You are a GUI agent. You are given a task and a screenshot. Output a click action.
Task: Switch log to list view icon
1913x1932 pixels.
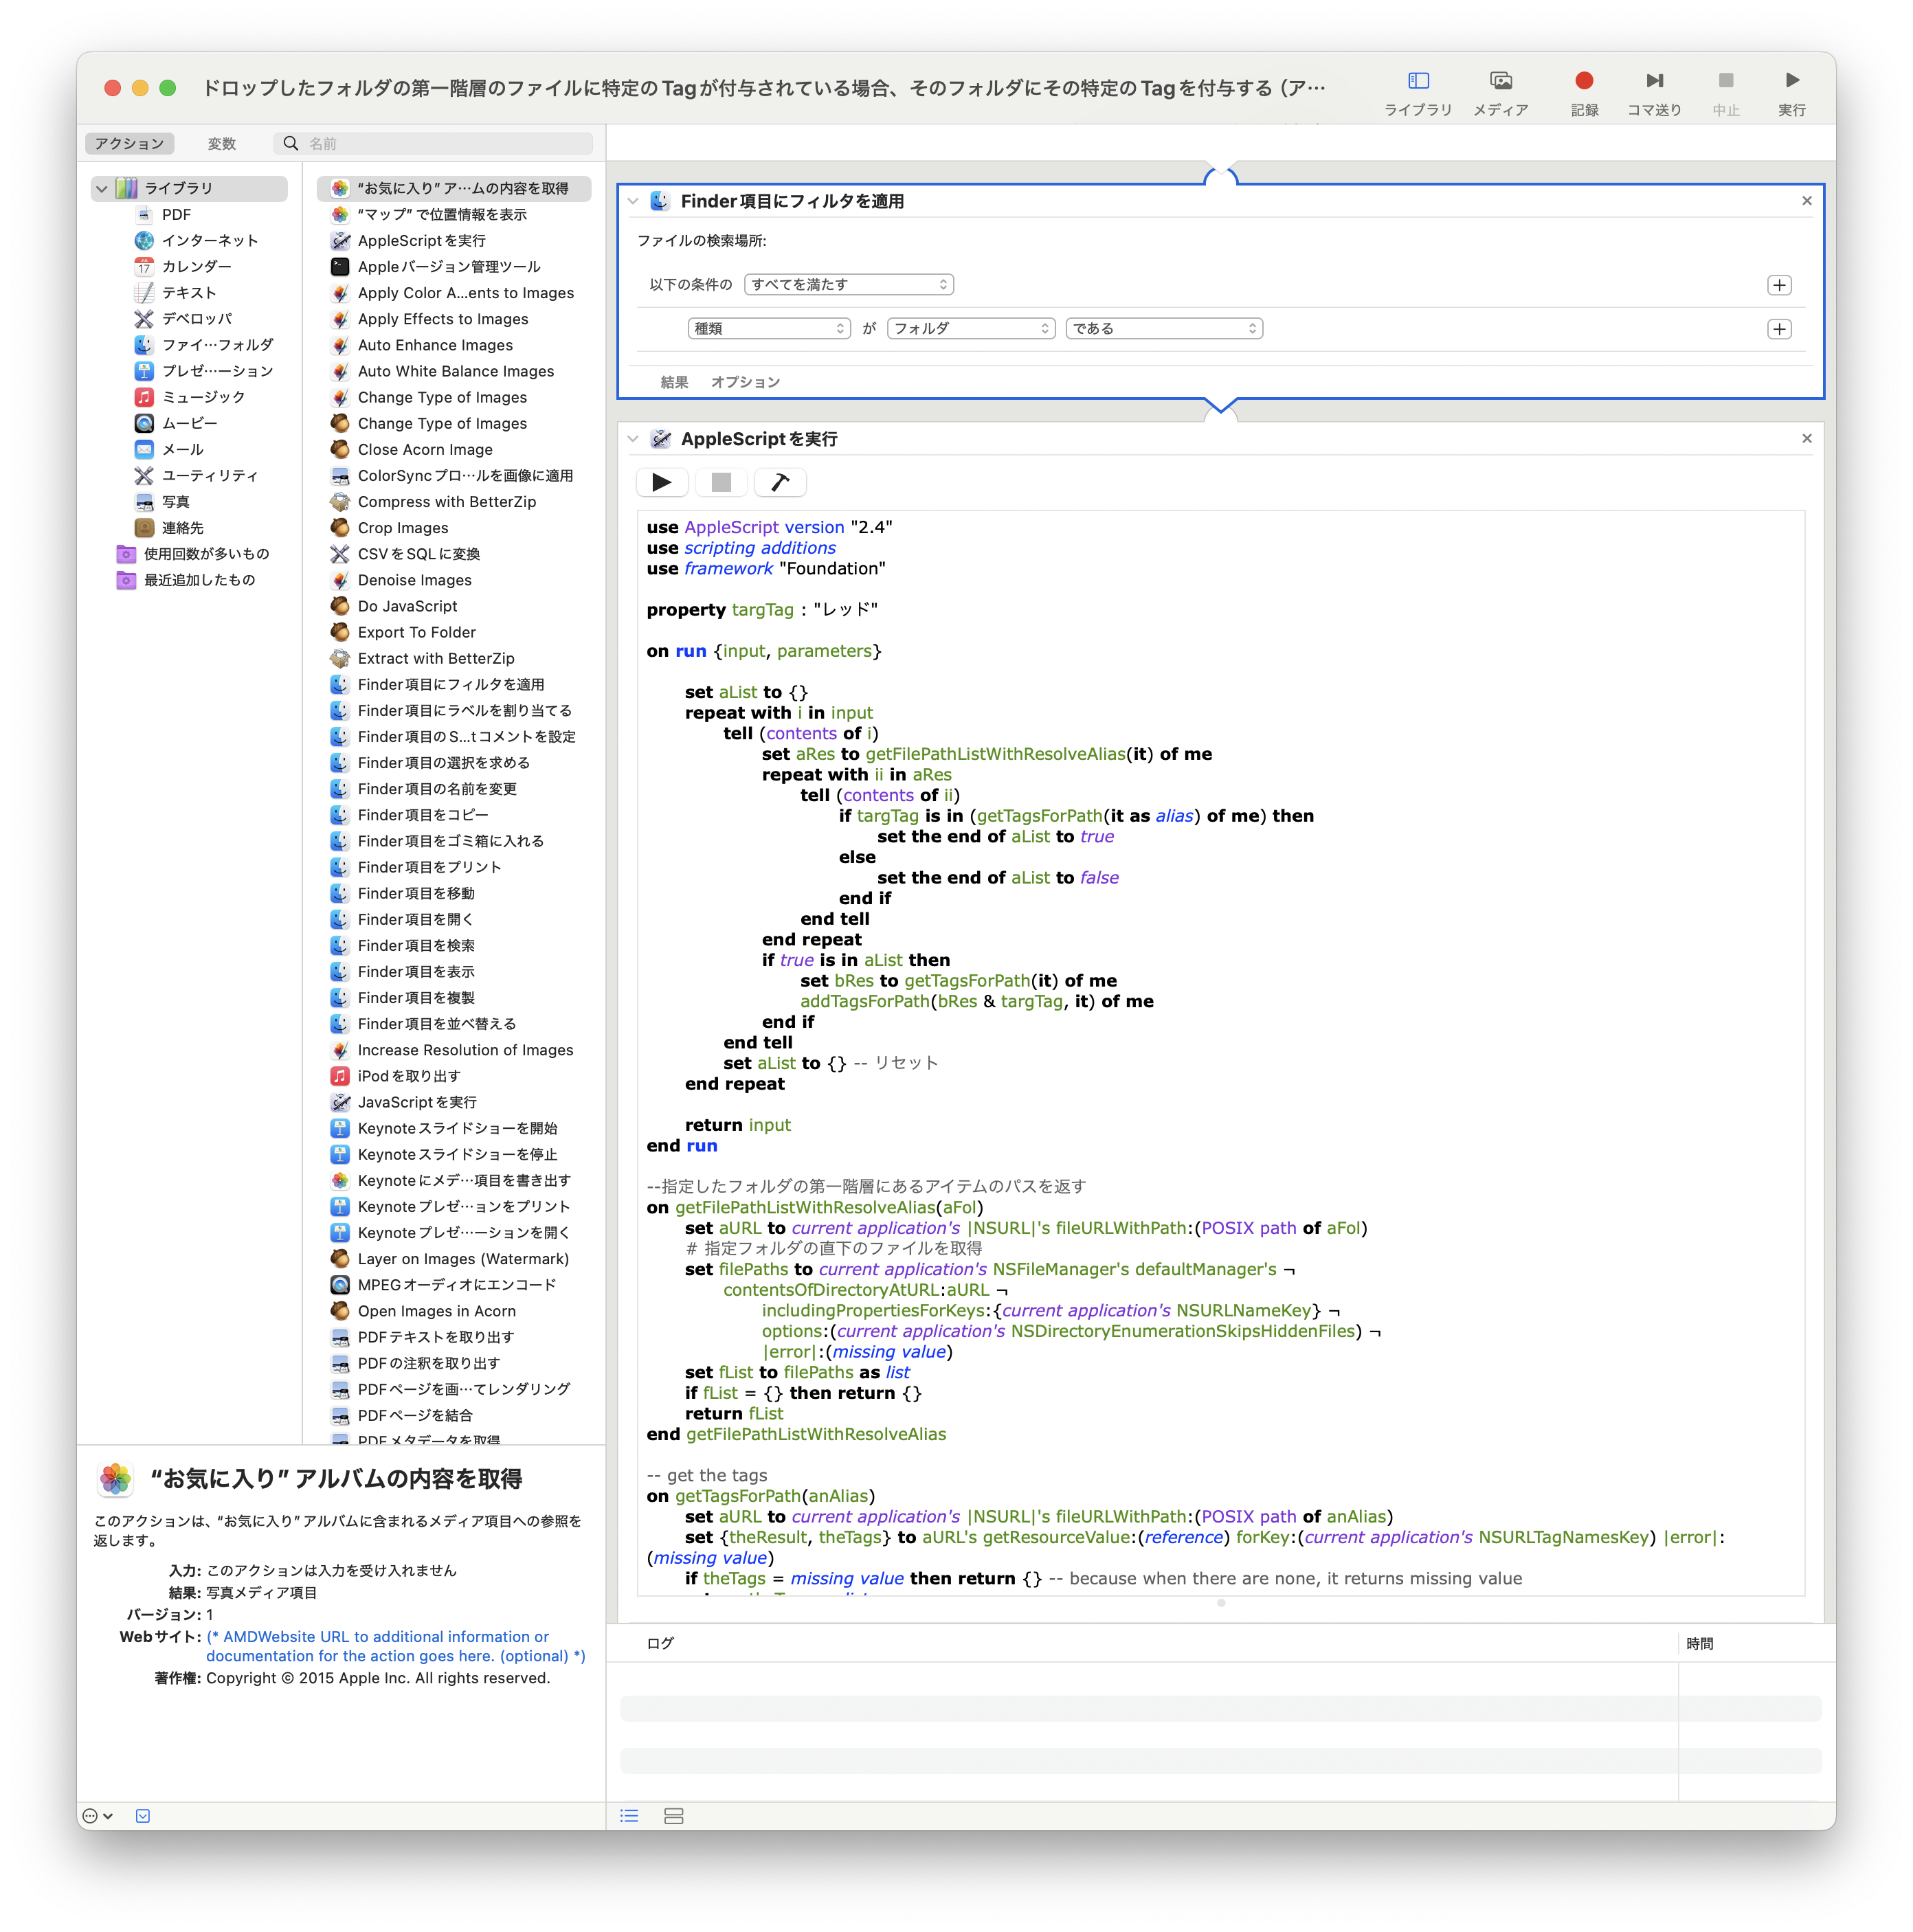(x=629, y=1816)
